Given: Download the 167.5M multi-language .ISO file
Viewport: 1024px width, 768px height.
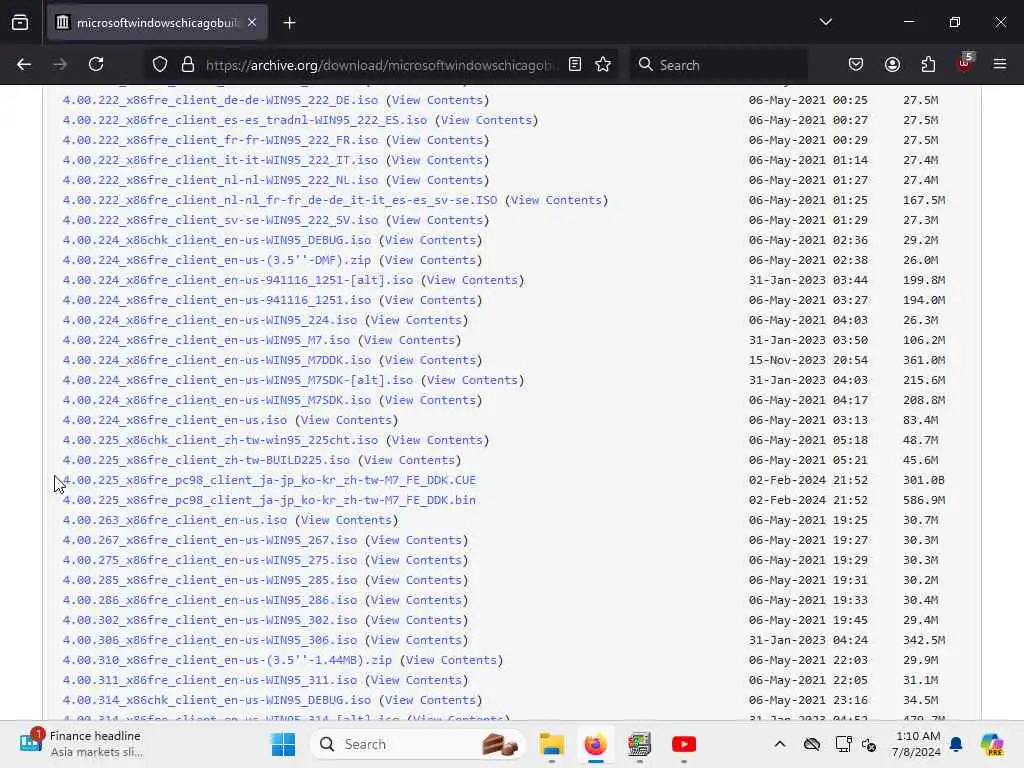Looking at the screenshot, I should (280, 200).
